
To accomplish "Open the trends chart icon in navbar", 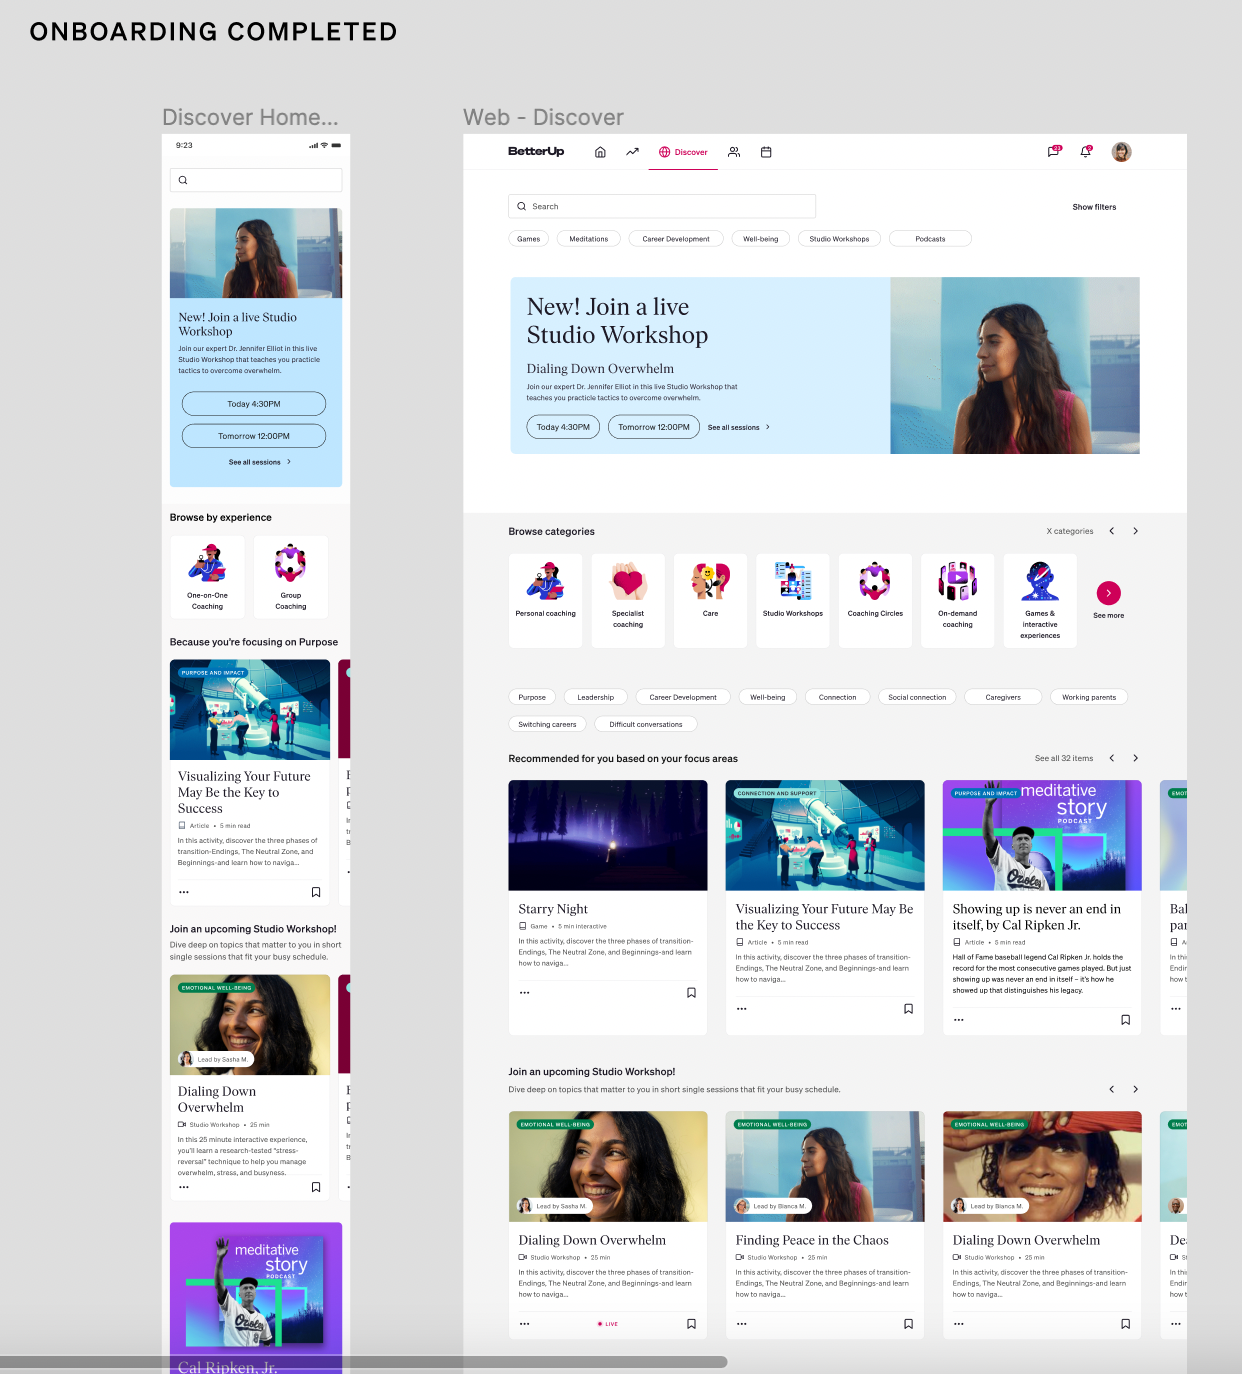I will tap(632, 152).
